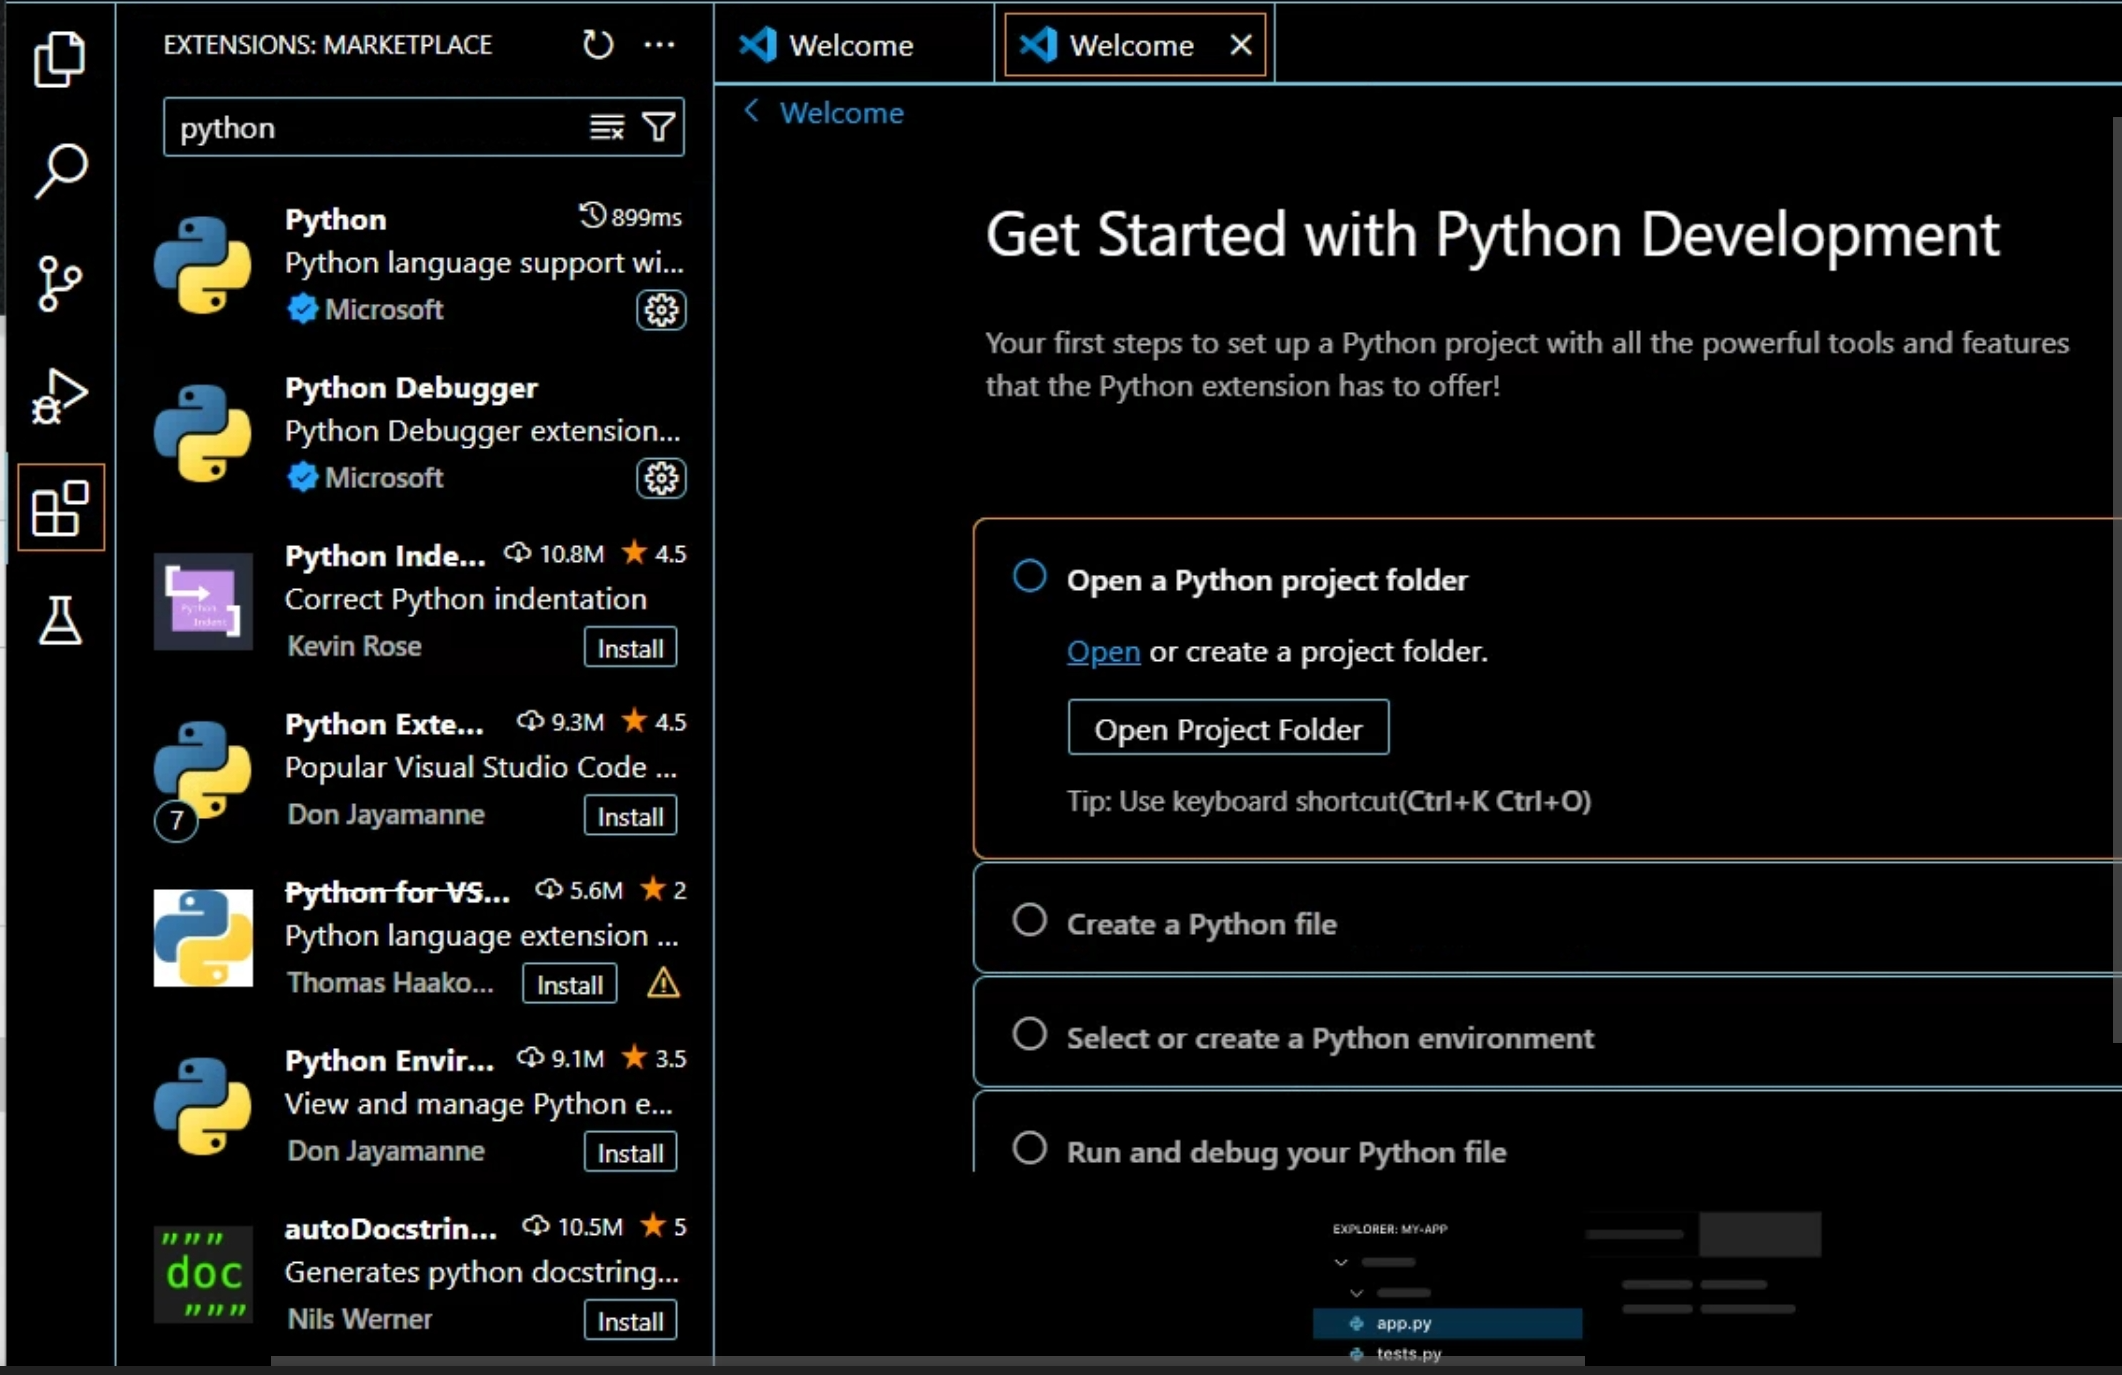2122x1375 pixels.
Task: Close the active Welcome tab
Action: (1241, 45)
